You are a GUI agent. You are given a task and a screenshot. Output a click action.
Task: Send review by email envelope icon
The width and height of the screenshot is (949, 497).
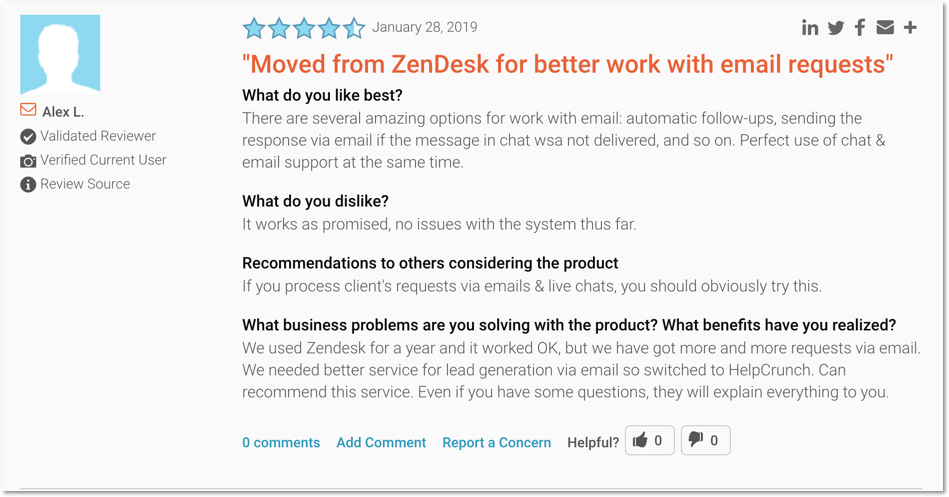click(885, 27)
